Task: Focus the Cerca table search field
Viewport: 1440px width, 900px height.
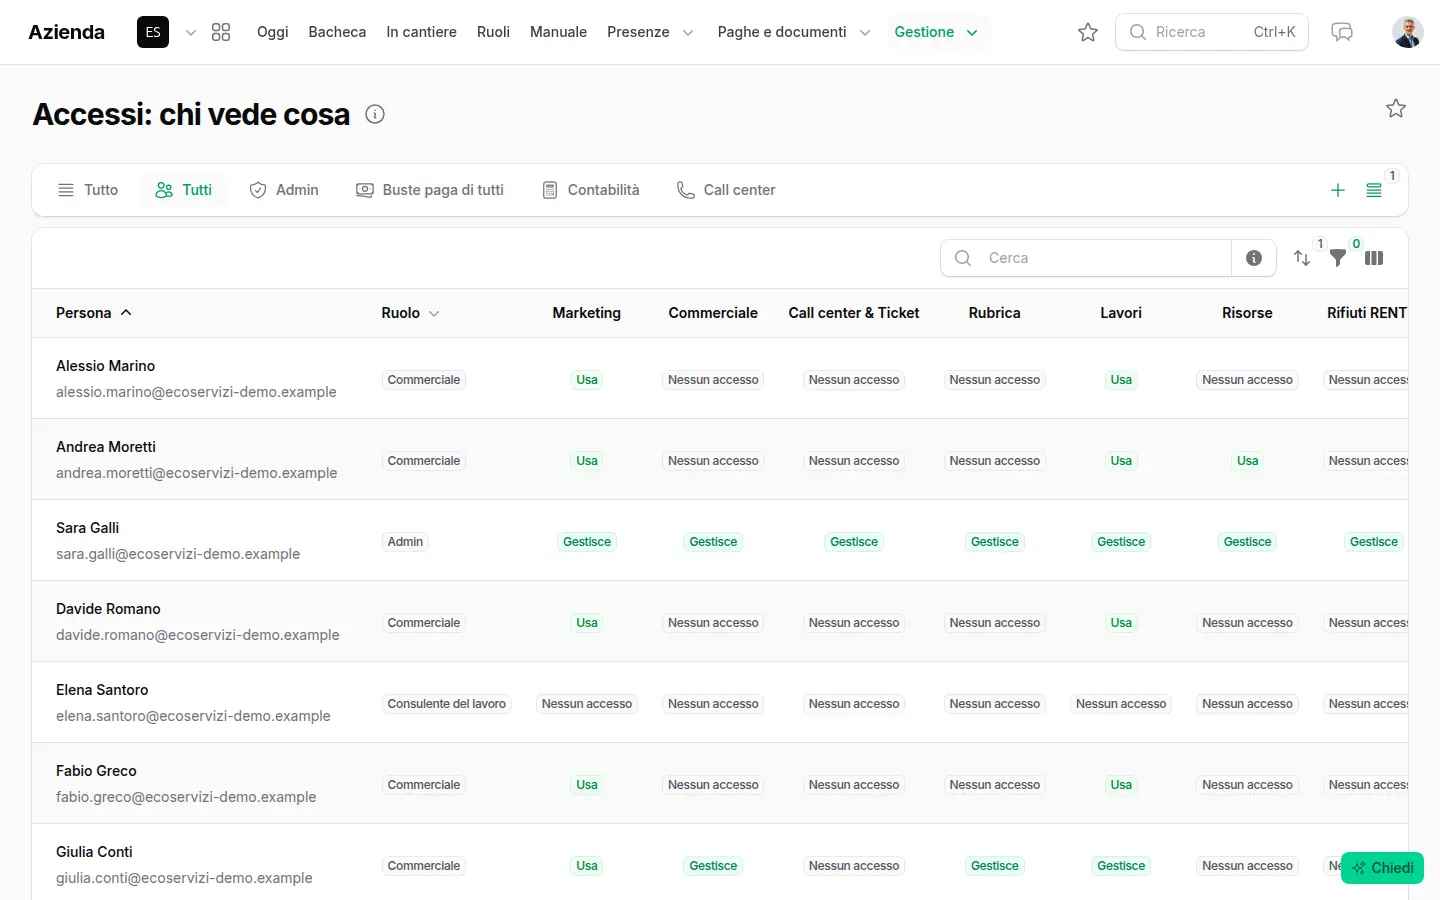Action: pyautogui.click(x=1086, y=258)
